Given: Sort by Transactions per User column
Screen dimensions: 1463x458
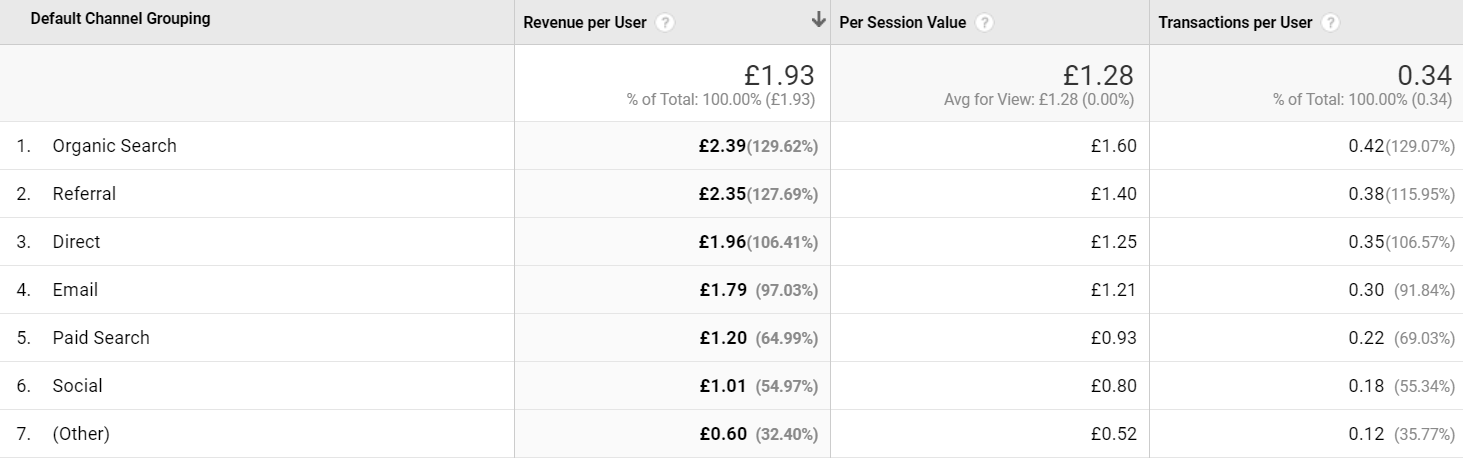Looking at the screenshot, I should pos(1235,23).
